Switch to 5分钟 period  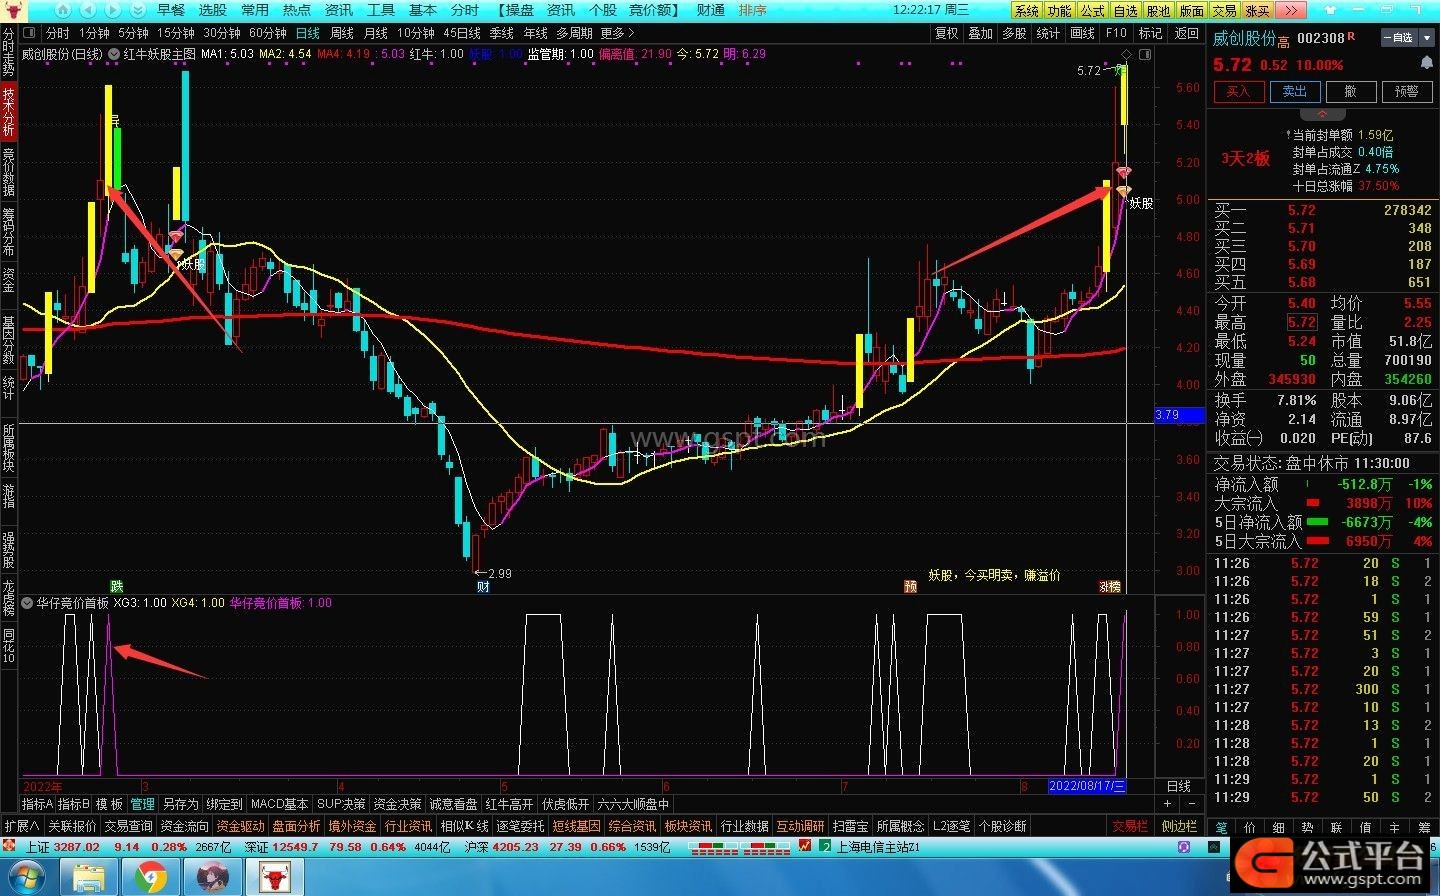click(133, 33)
